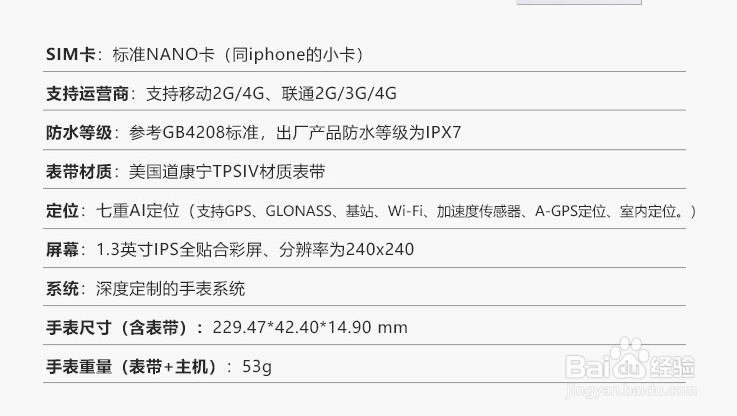Select the 表带材质 label

(80, 171)
